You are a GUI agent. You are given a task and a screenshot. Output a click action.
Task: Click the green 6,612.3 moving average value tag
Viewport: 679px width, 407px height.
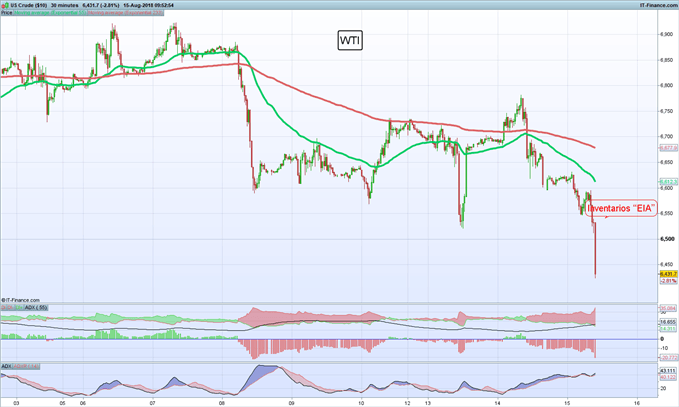[x=668, y=182]
